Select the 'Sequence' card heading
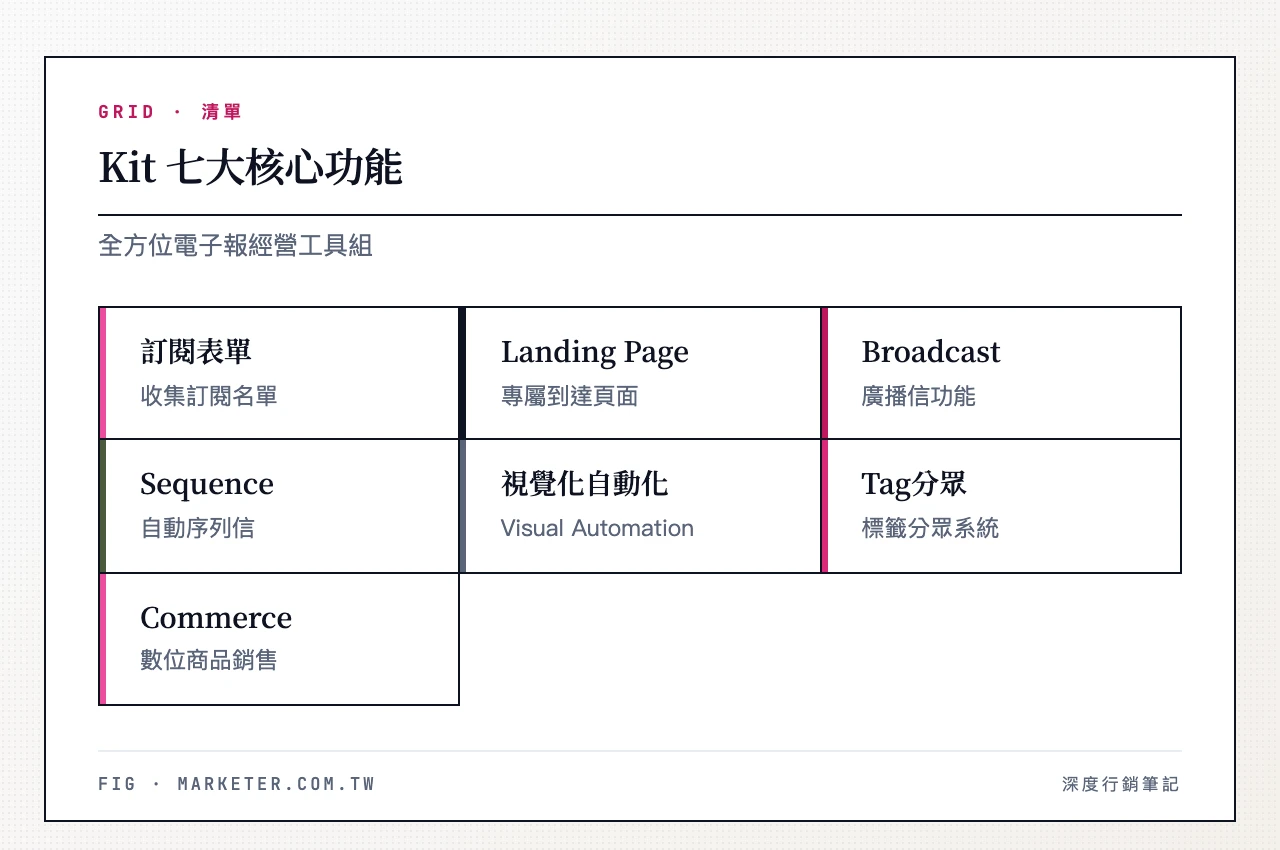Screen dimensions: 1280x850 [x=207, y=484]
